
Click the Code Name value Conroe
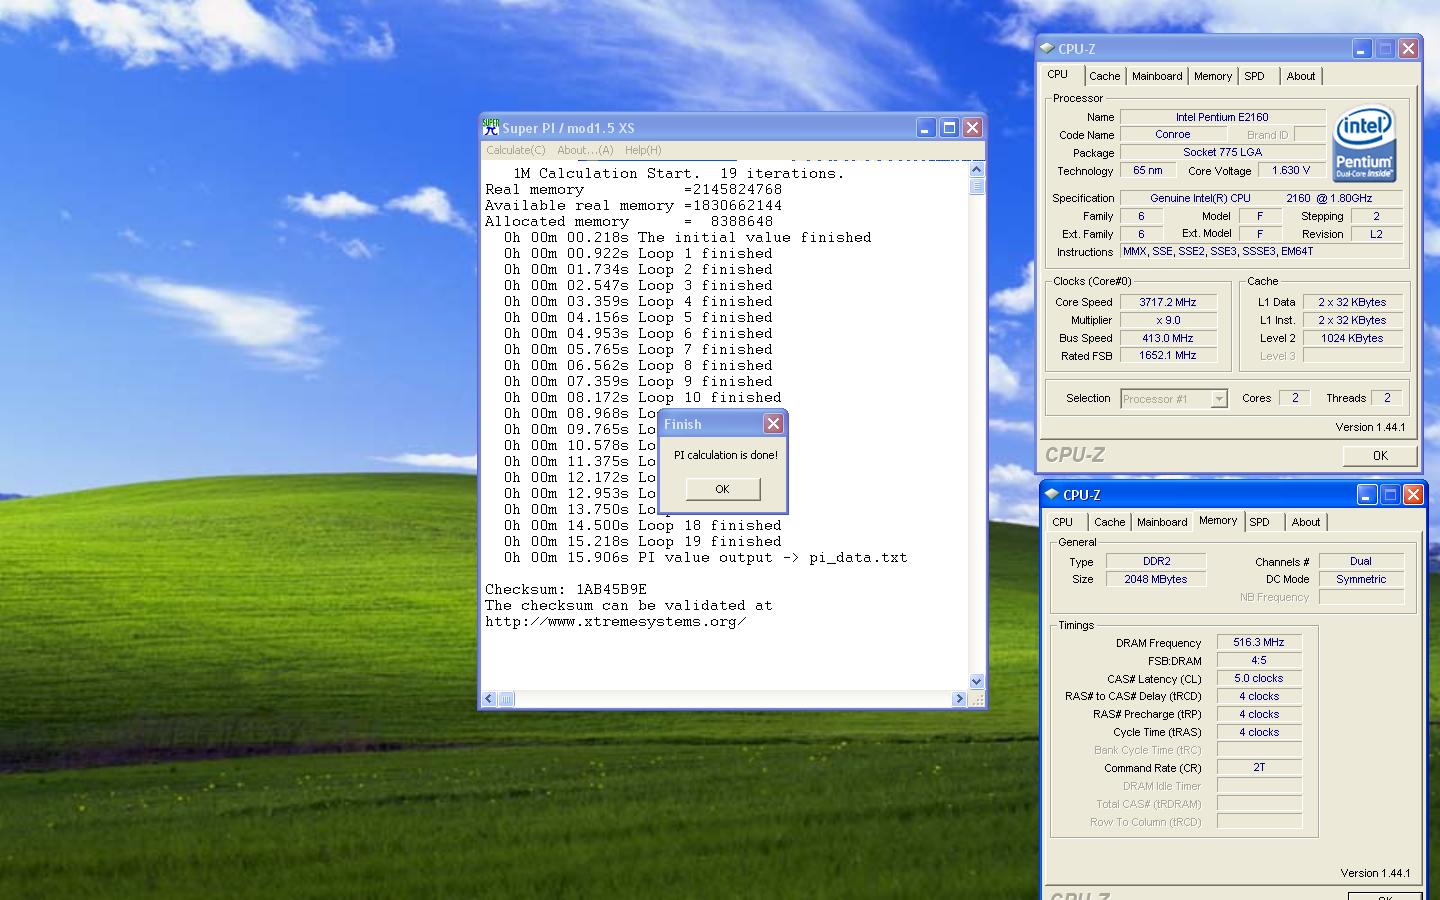click(1173, 134)
